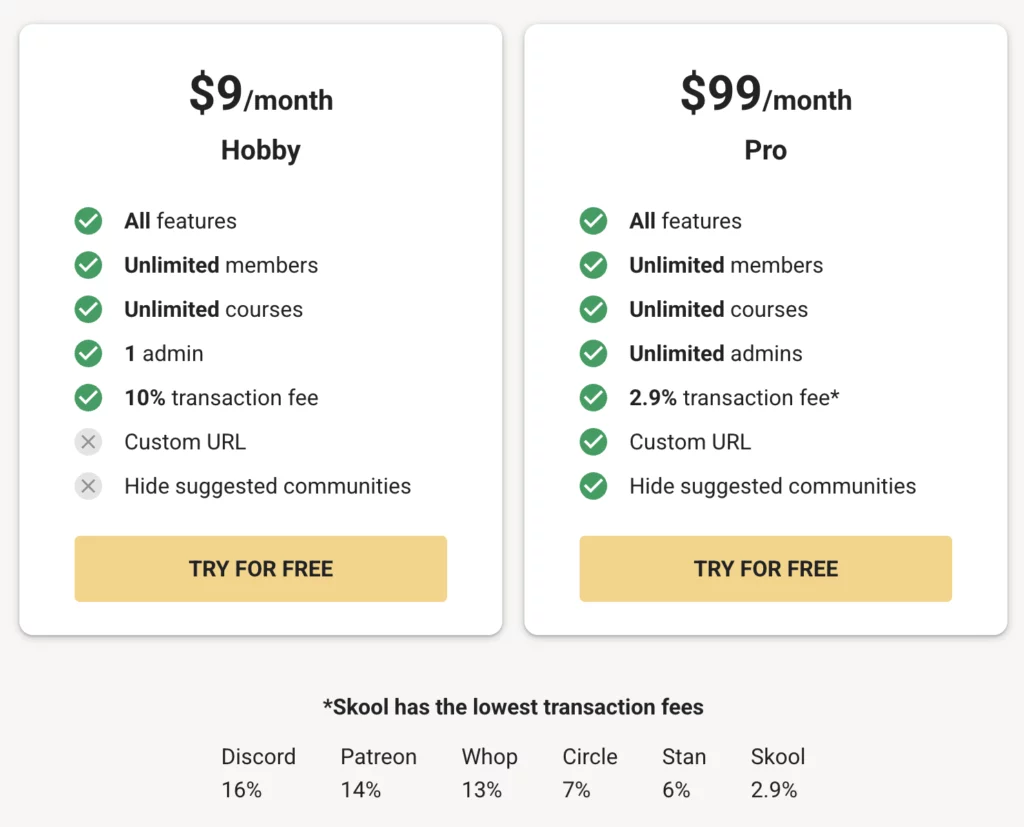Select the $9/month Hobby plan price
Image resolution: width=1024 pixels, height=827 pixels.
tap(260, 94)
